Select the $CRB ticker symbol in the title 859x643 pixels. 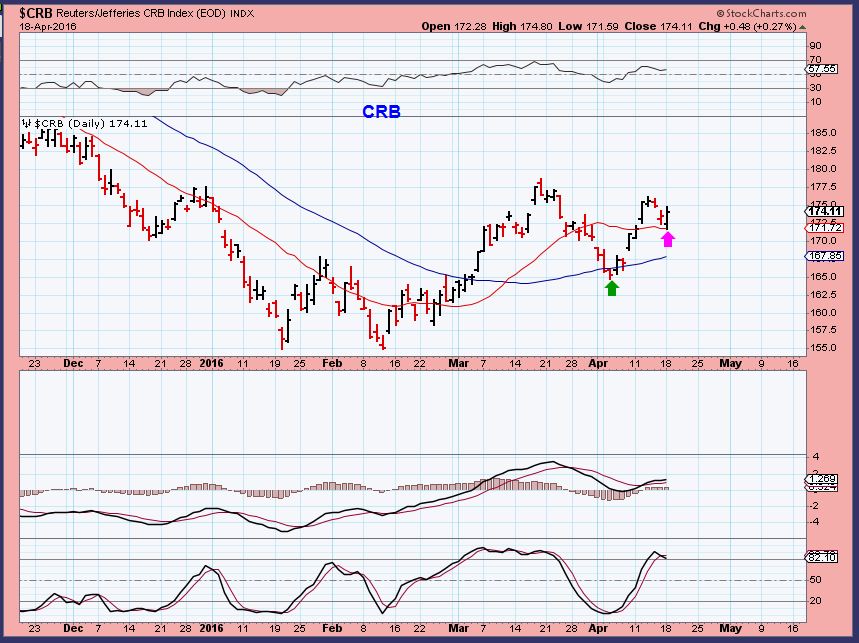[36, 13]
